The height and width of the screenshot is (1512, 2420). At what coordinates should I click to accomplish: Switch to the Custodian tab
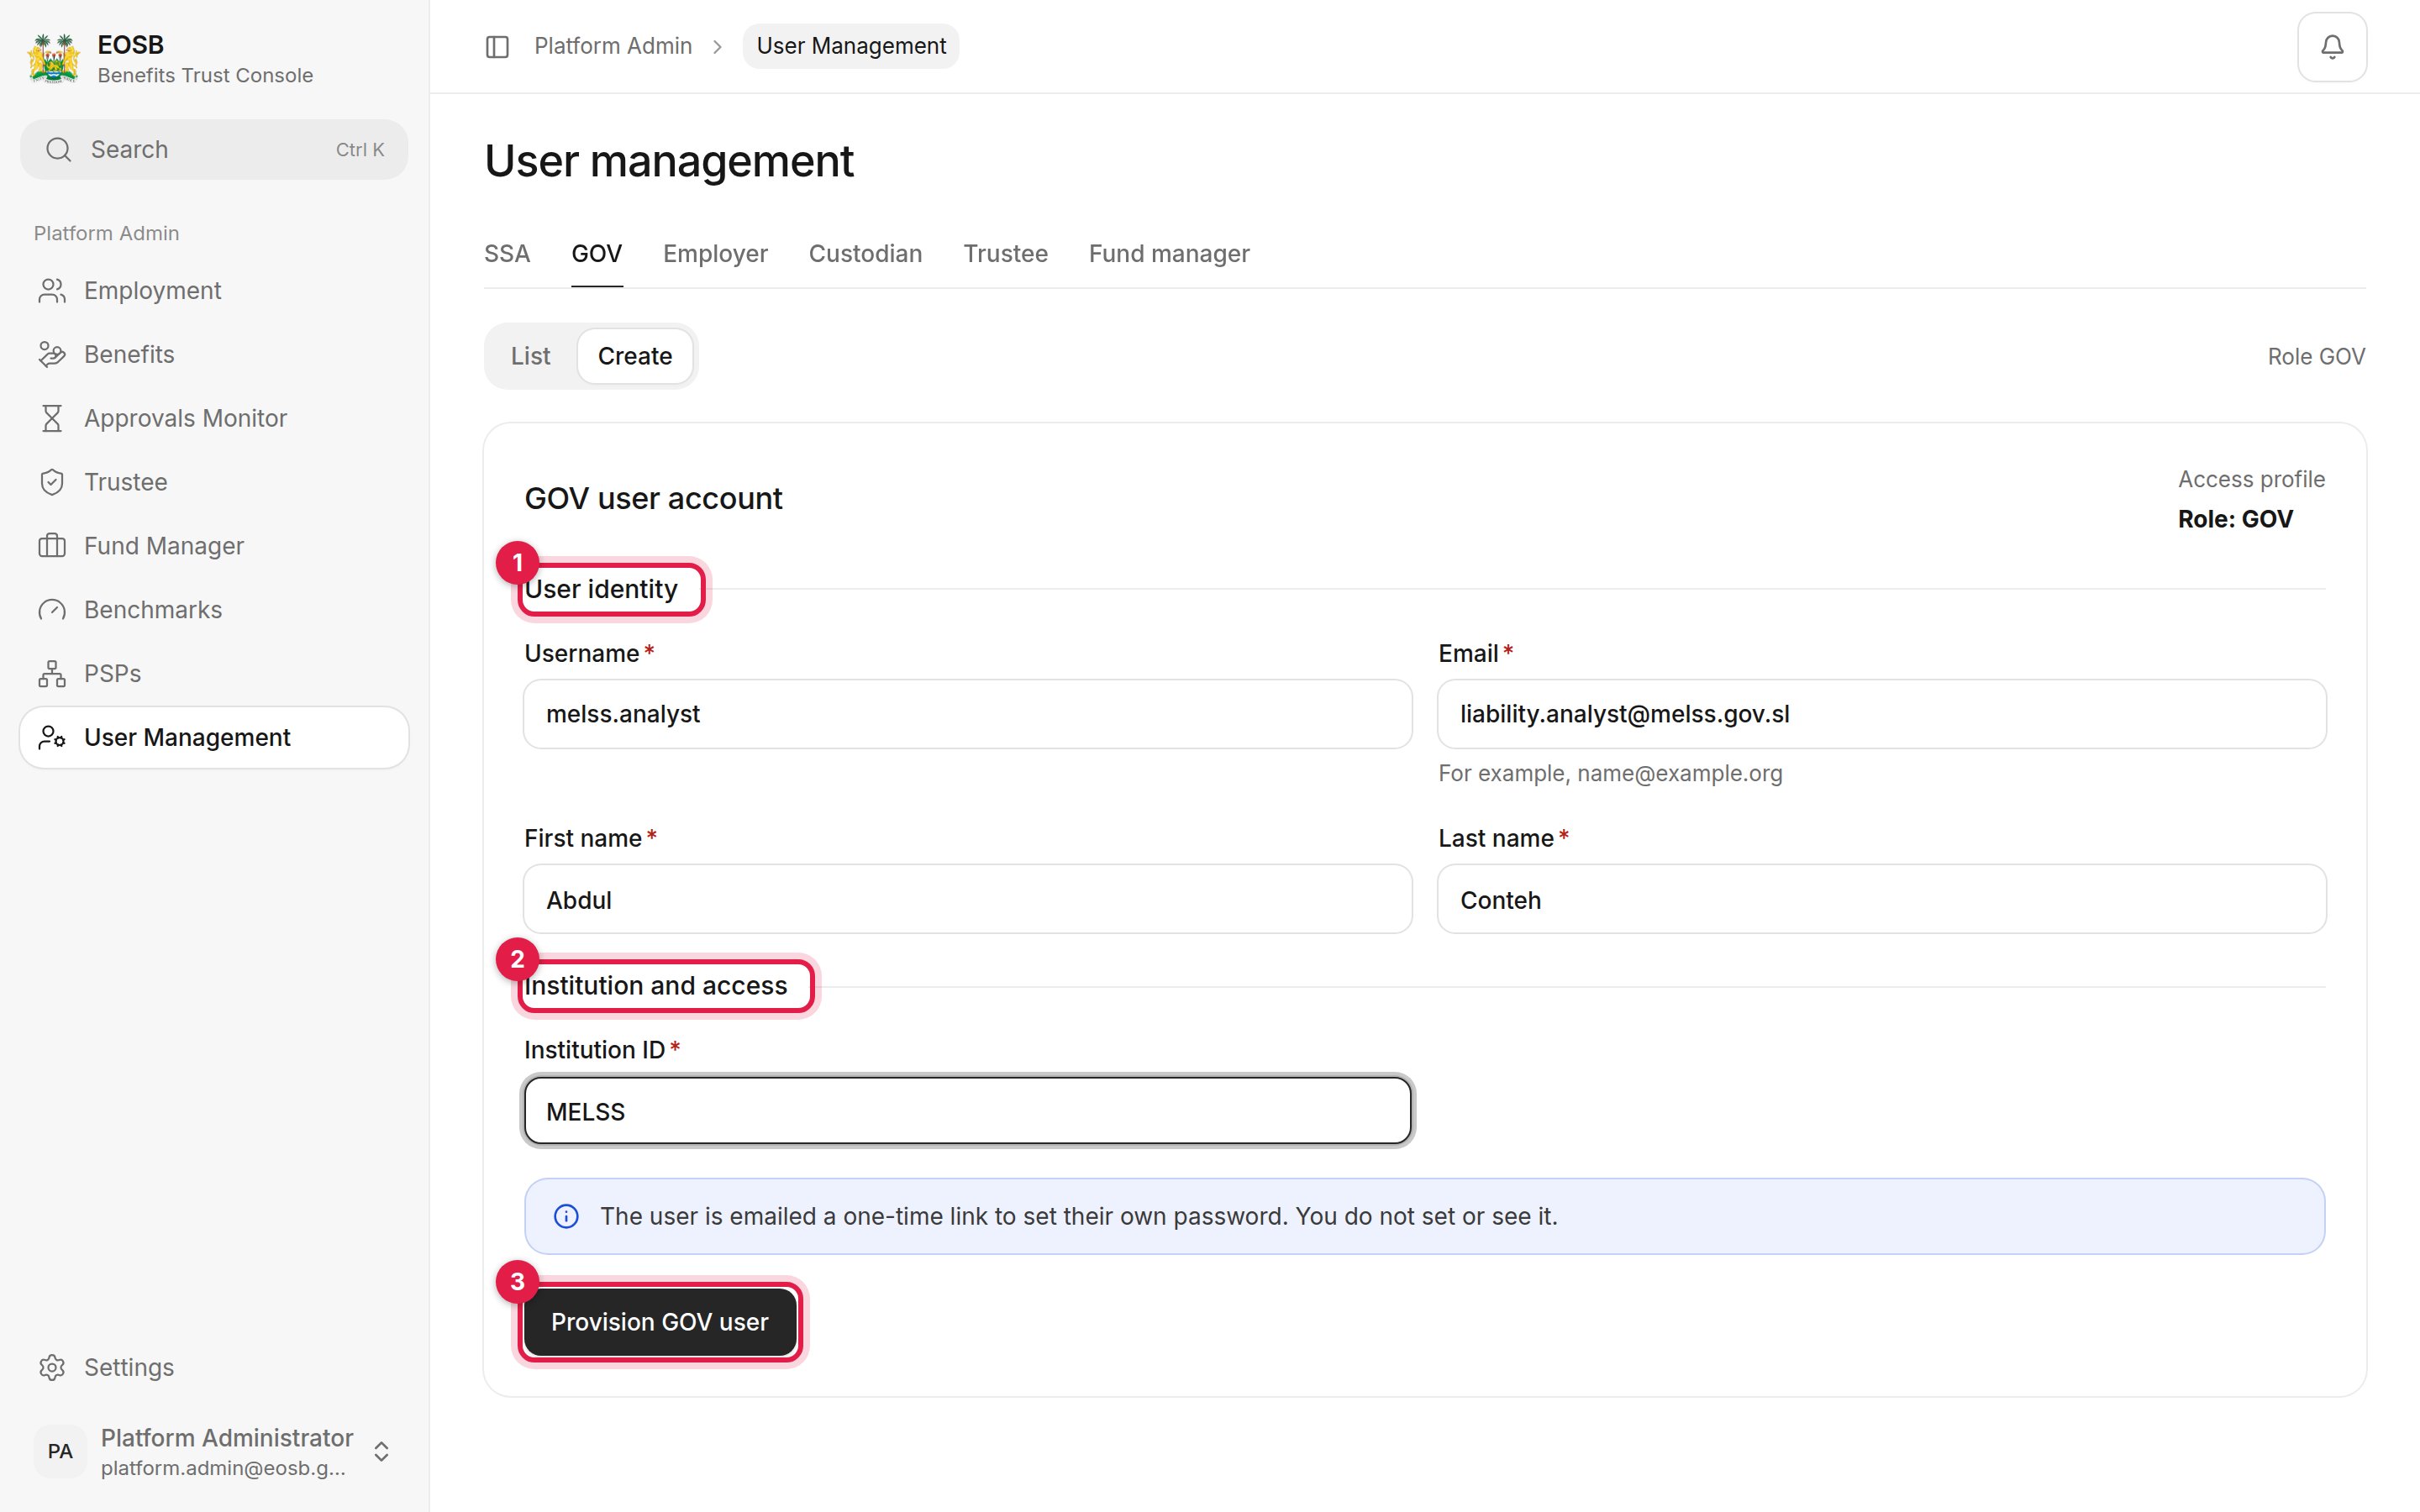865,254
